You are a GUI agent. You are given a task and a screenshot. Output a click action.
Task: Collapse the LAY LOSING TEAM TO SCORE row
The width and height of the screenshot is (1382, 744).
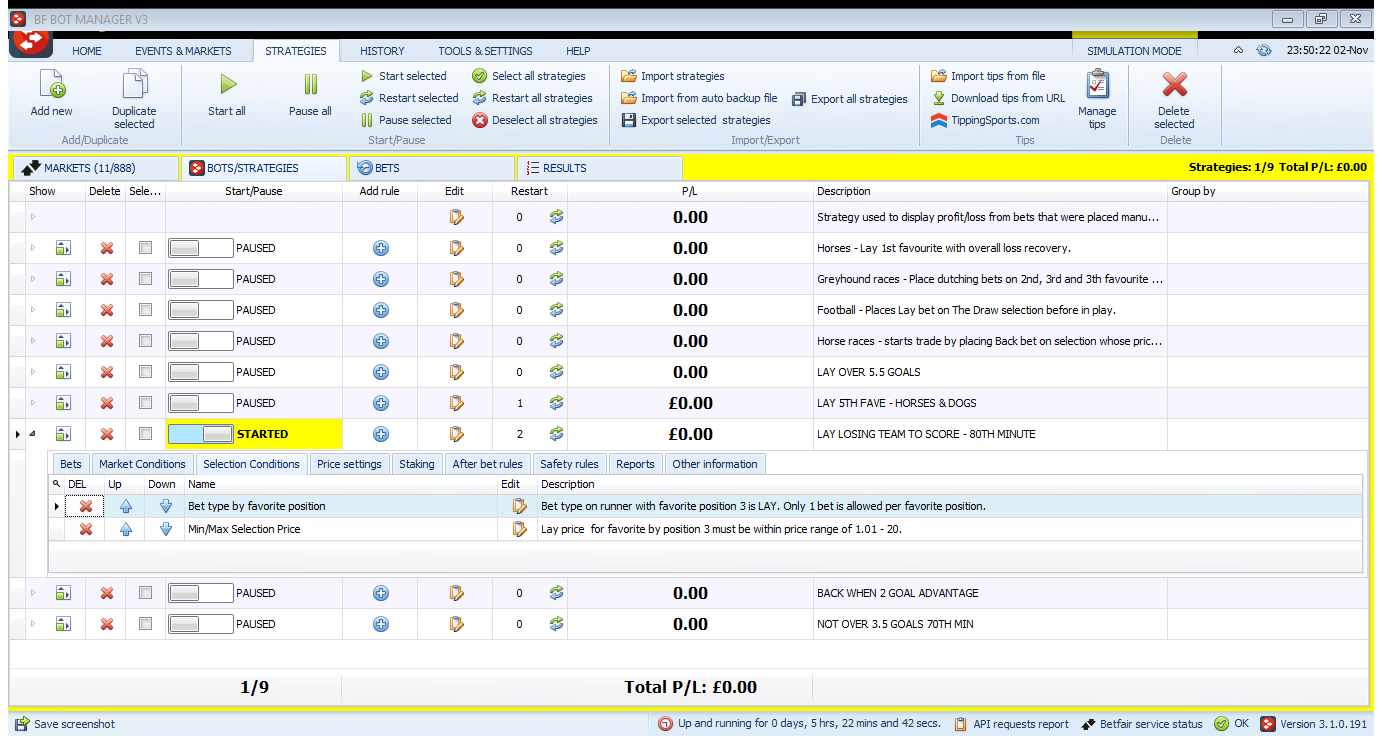[x=32, y=434]
